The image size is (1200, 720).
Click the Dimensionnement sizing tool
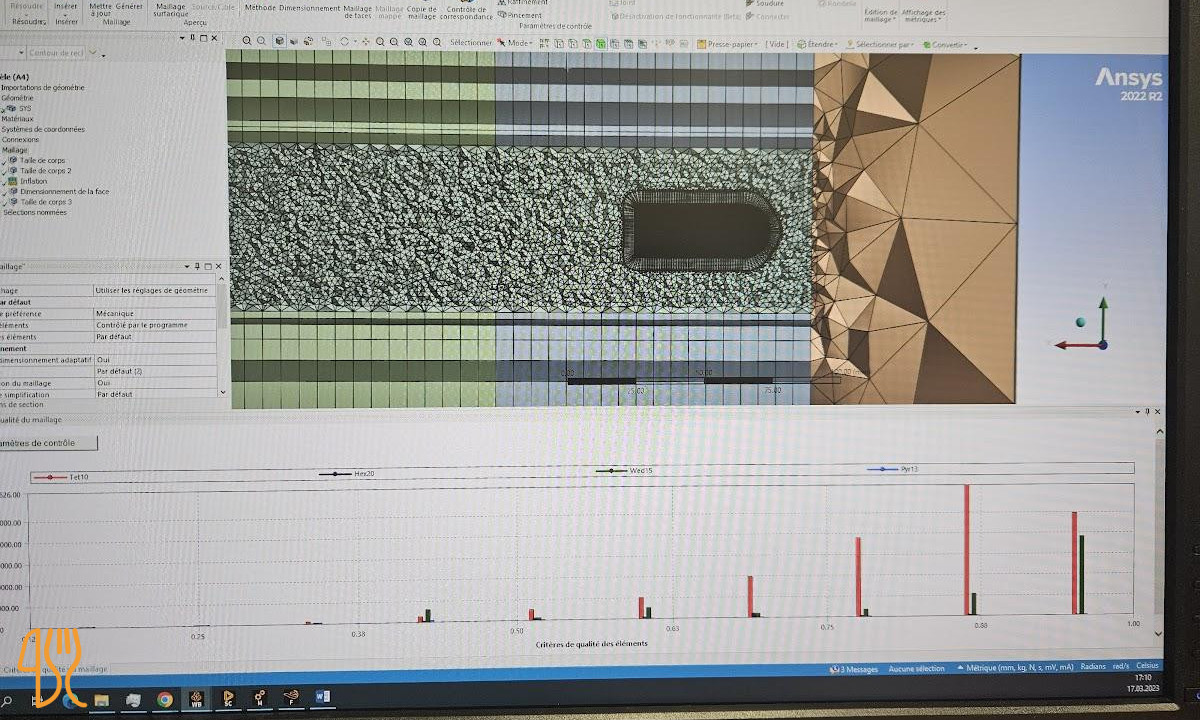pos(309,7)
